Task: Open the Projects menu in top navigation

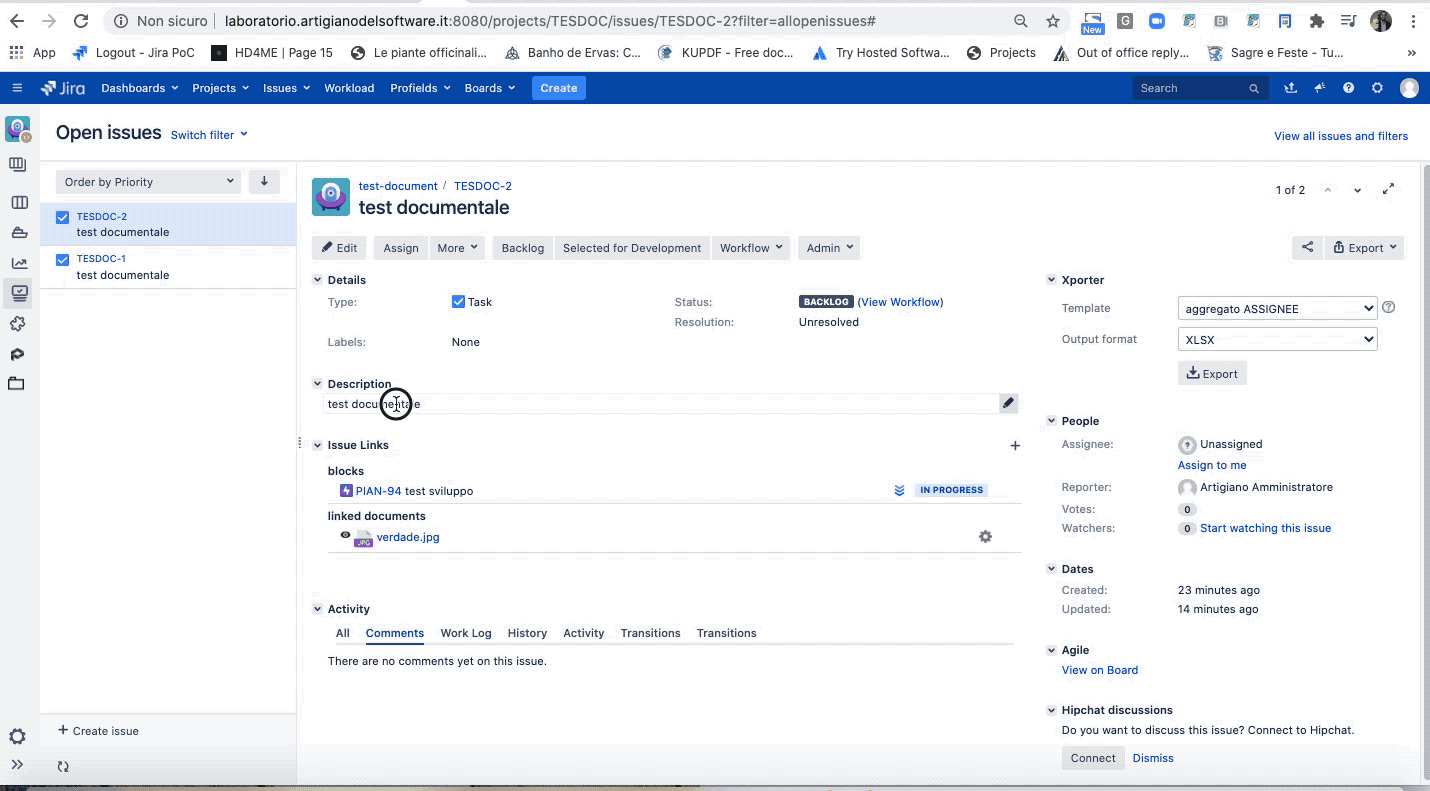Action: click(x=219, y=88)
